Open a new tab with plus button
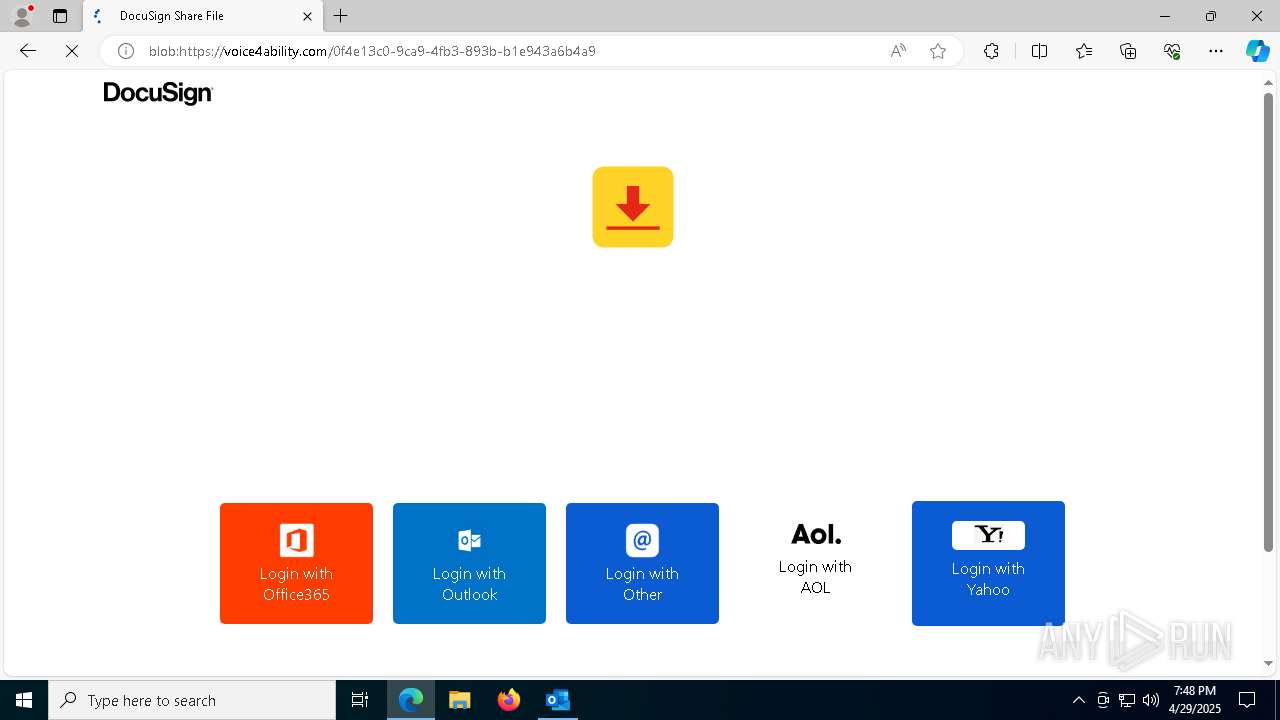Screen dimensions: 1280x720 click(341, 16)
